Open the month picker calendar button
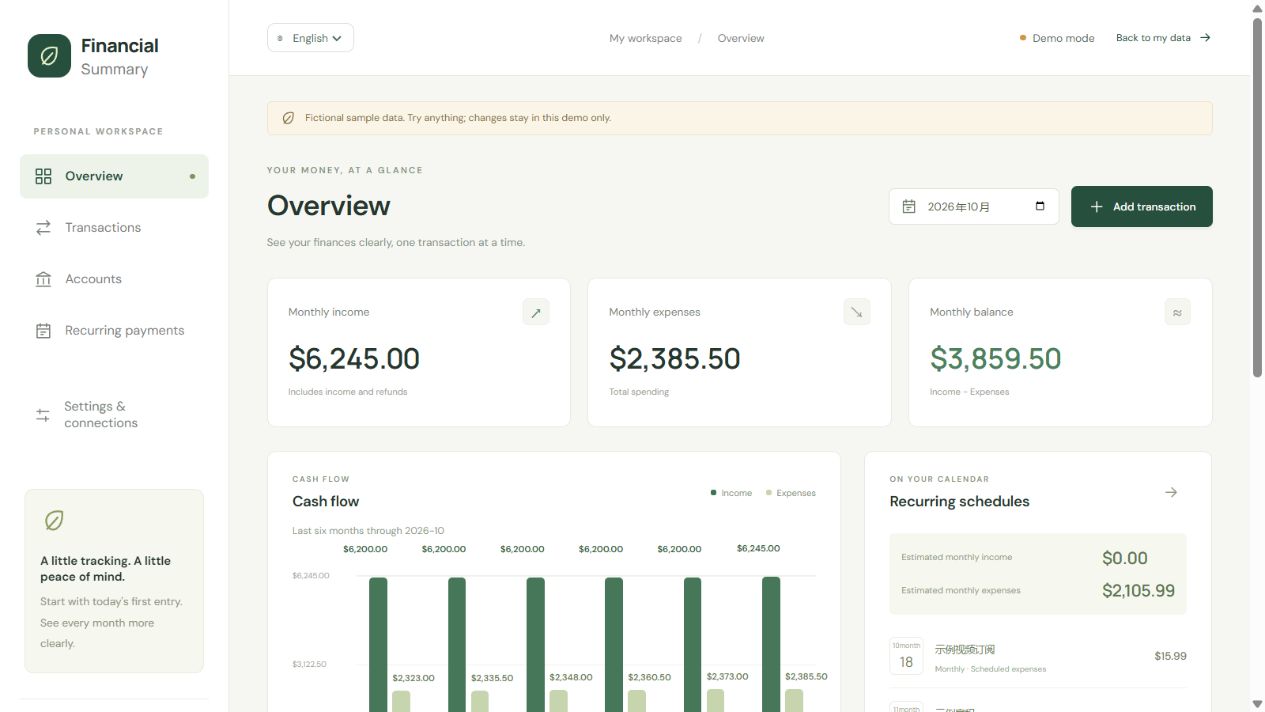 [1040, 206]
